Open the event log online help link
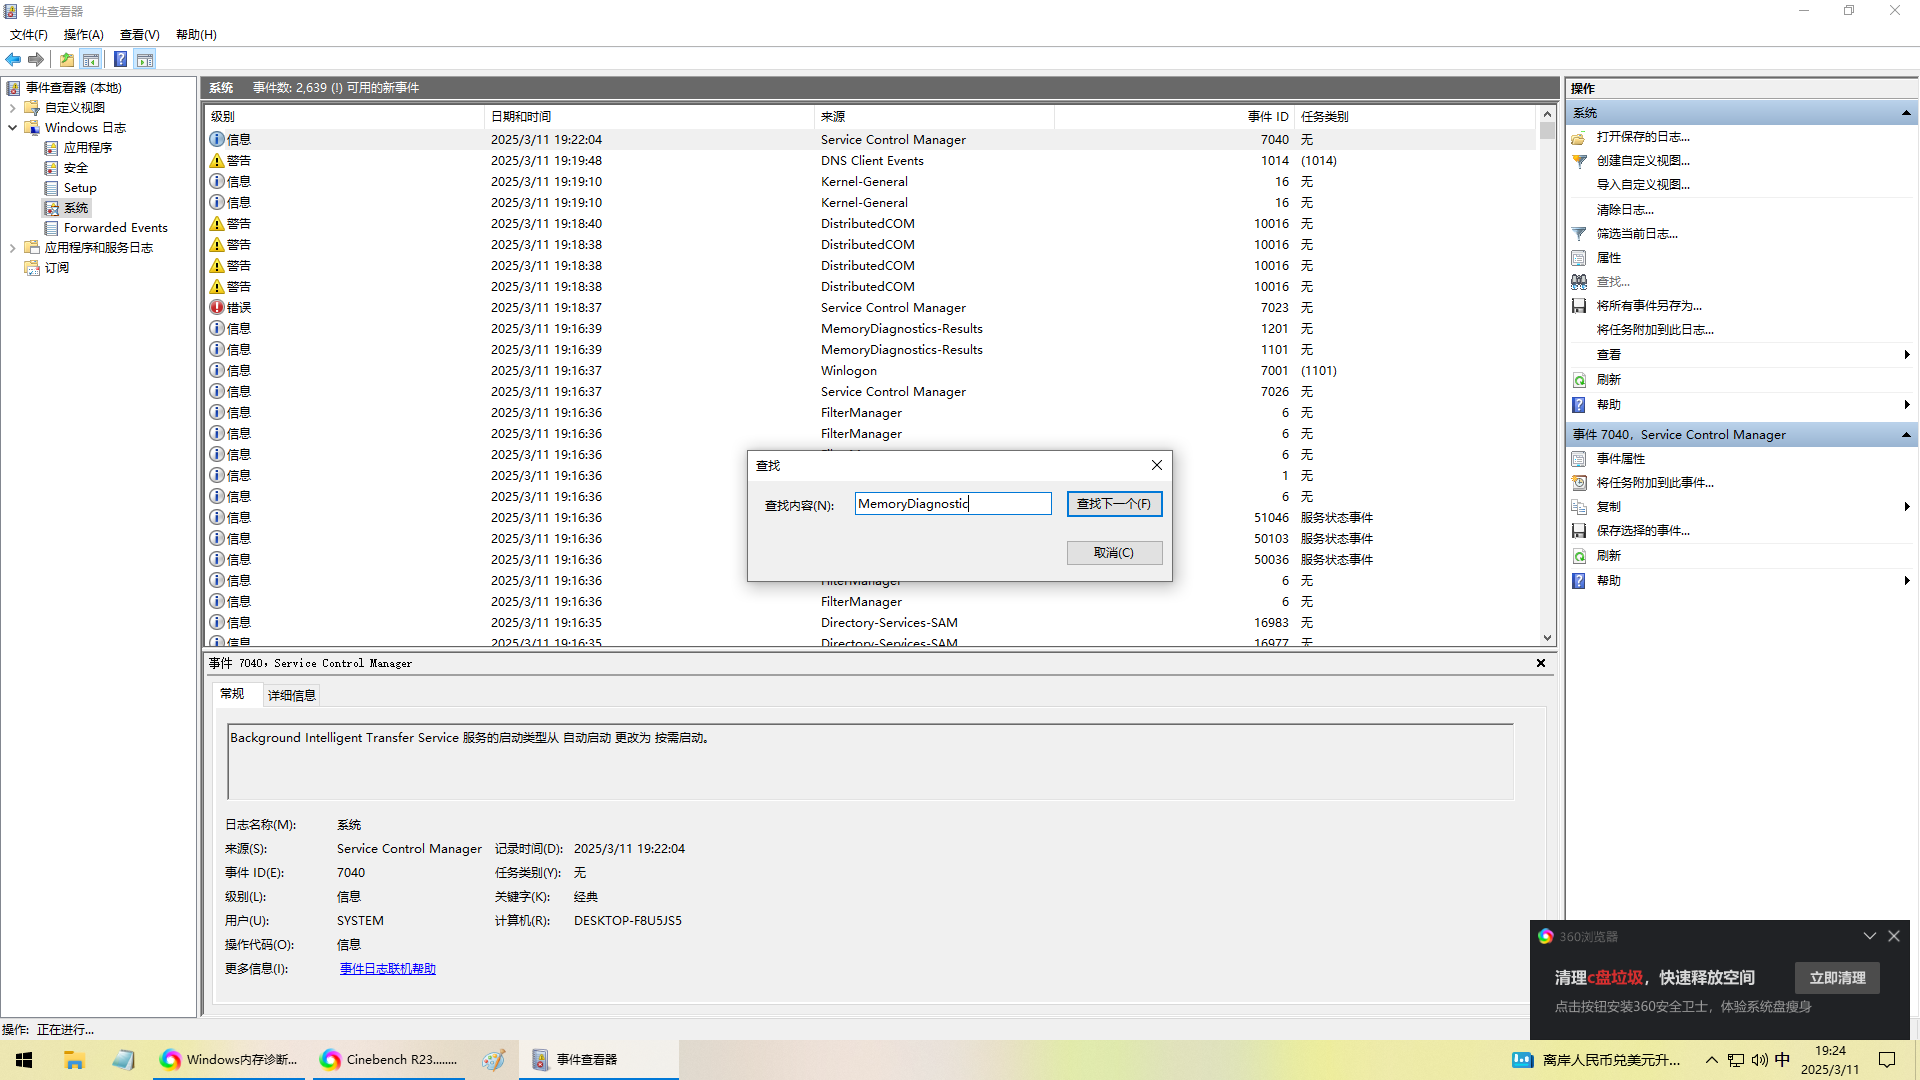 [387, 969]
